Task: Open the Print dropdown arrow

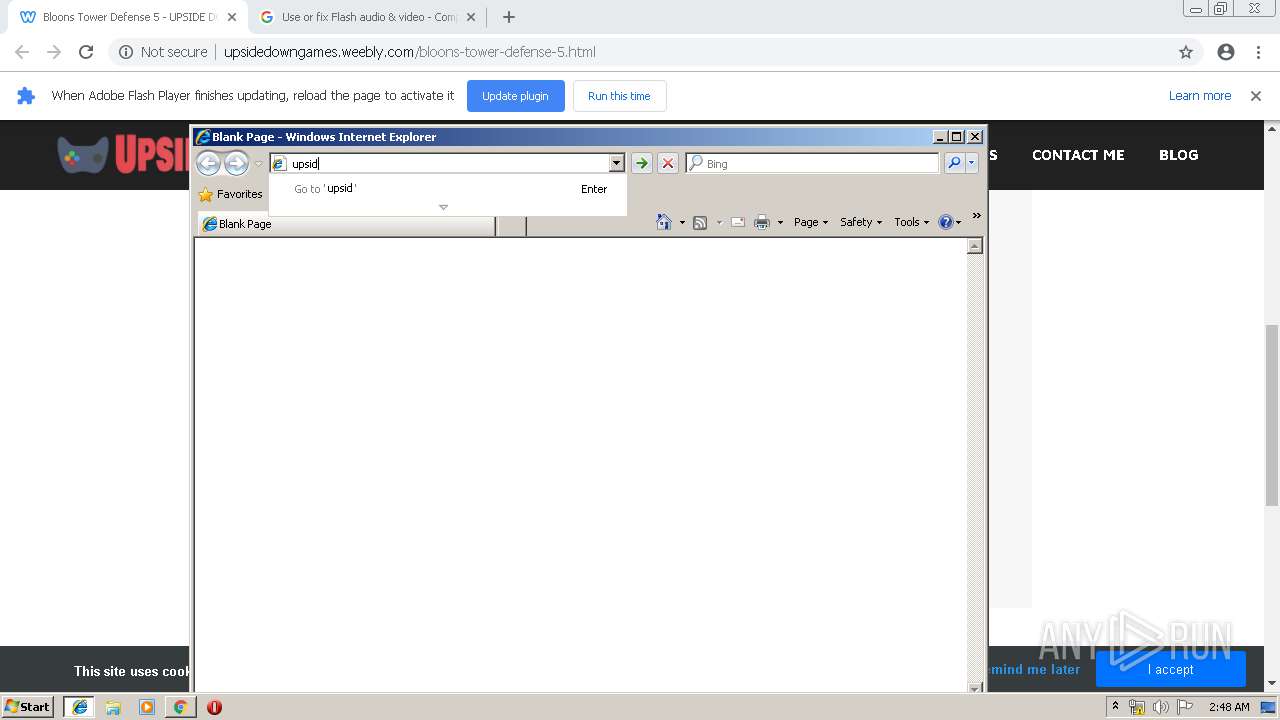Action: click(780, 222)
